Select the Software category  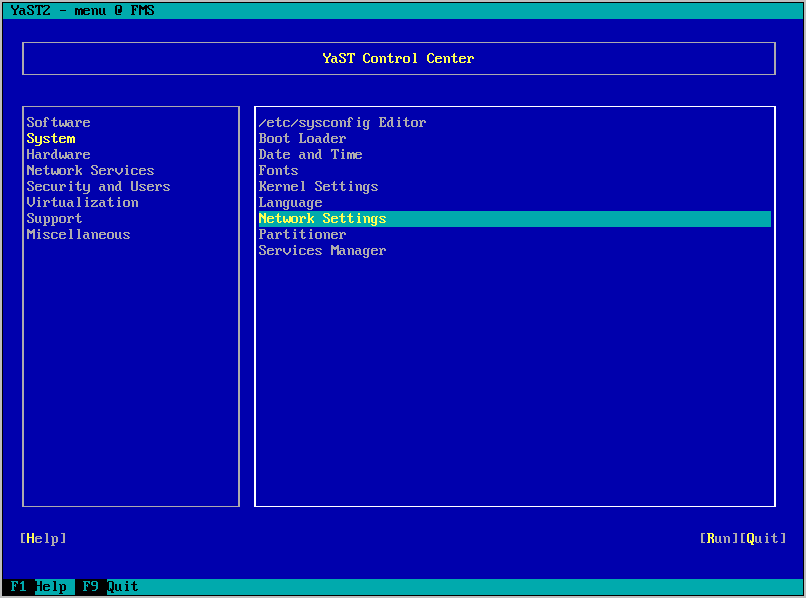coord(59,122)
